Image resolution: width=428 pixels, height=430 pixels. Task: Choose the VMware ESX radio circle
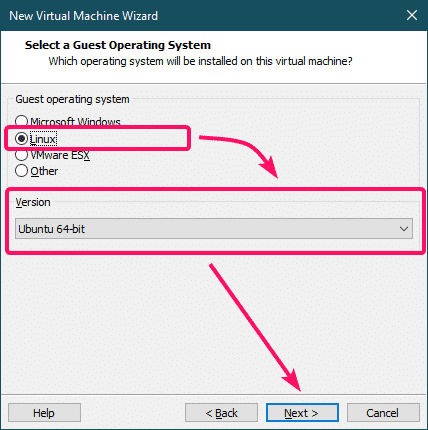click(x=21, y=155)
